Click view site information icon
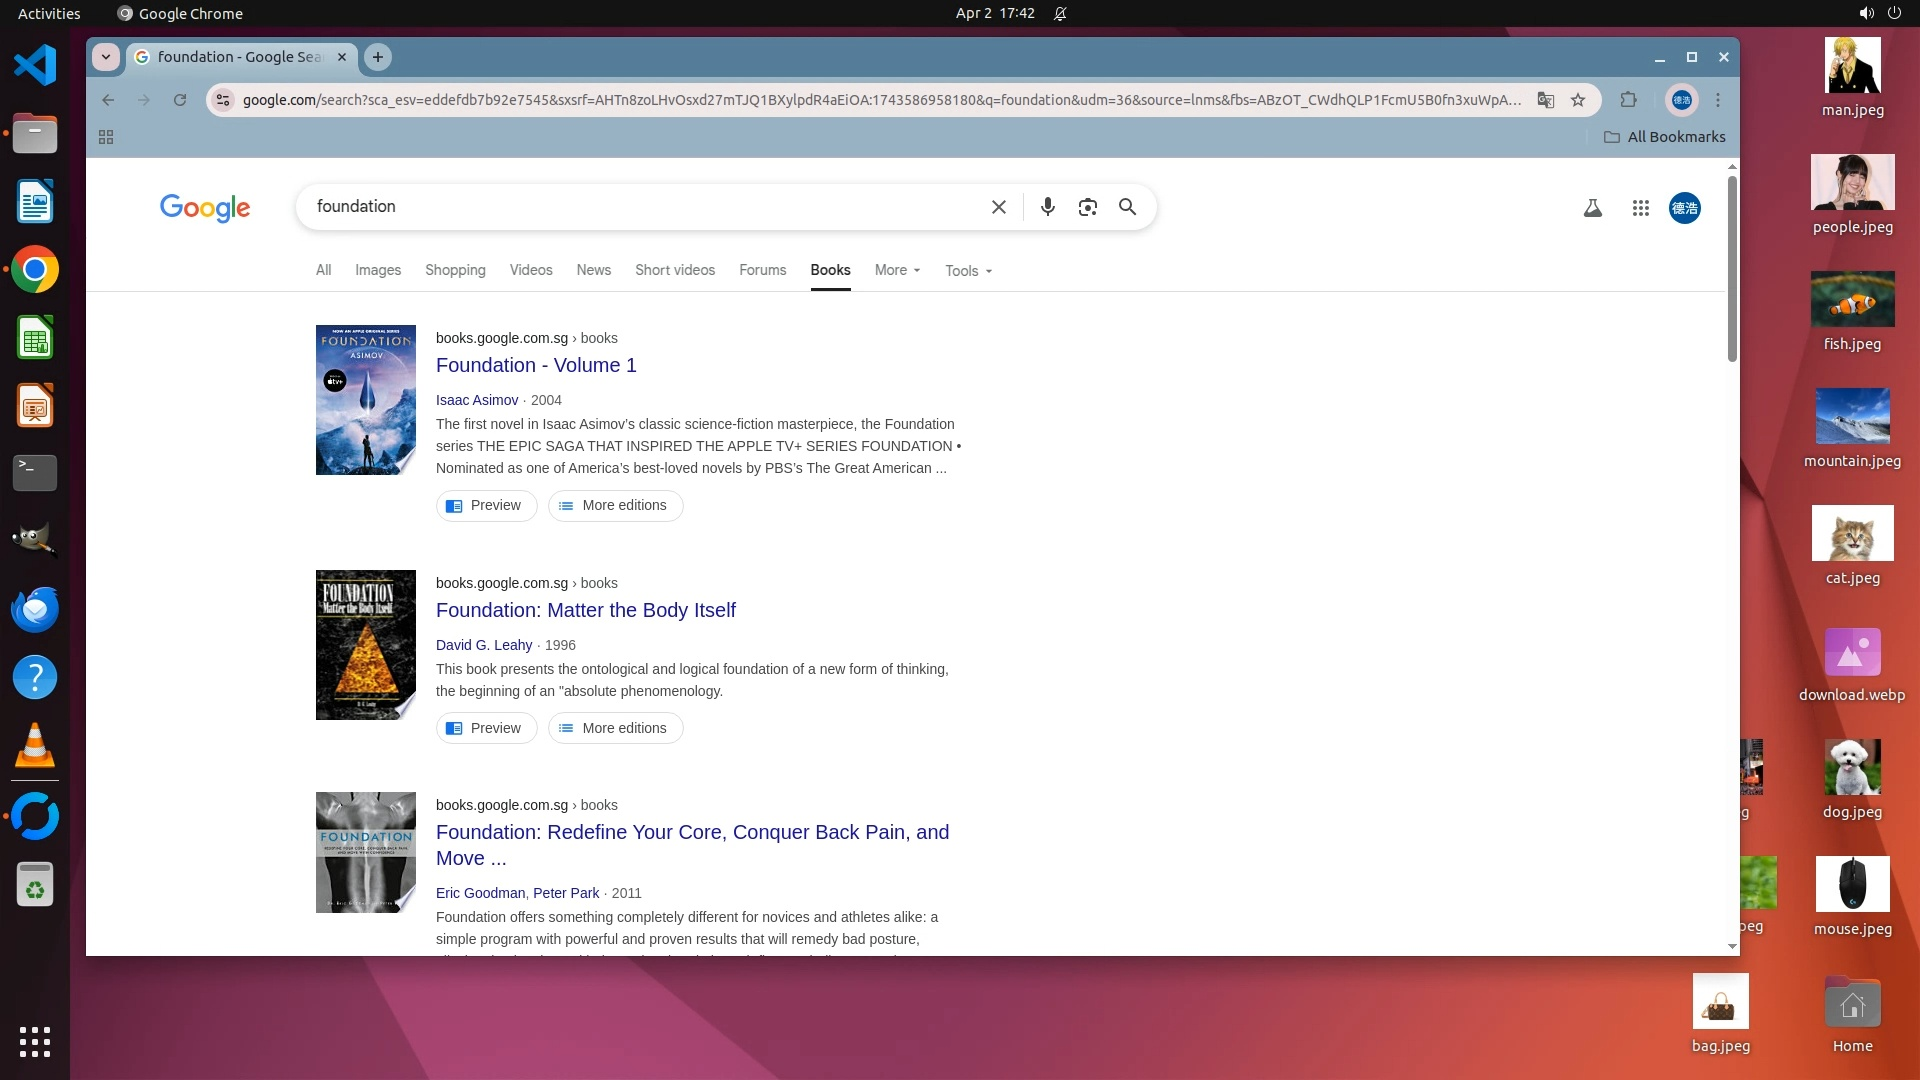1920x1080 pixels. [223, 100]
